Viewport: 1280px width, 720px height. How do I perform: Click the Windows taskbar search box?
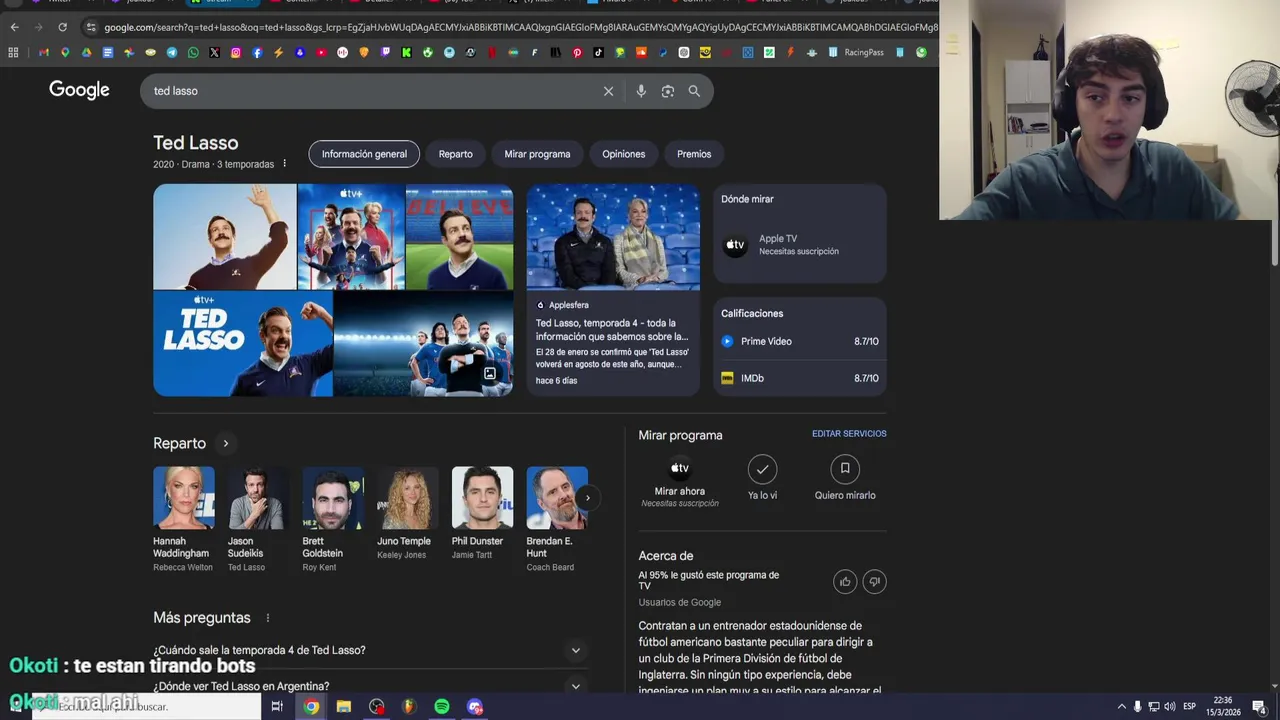pyautogui.click(x=146, y=706)
